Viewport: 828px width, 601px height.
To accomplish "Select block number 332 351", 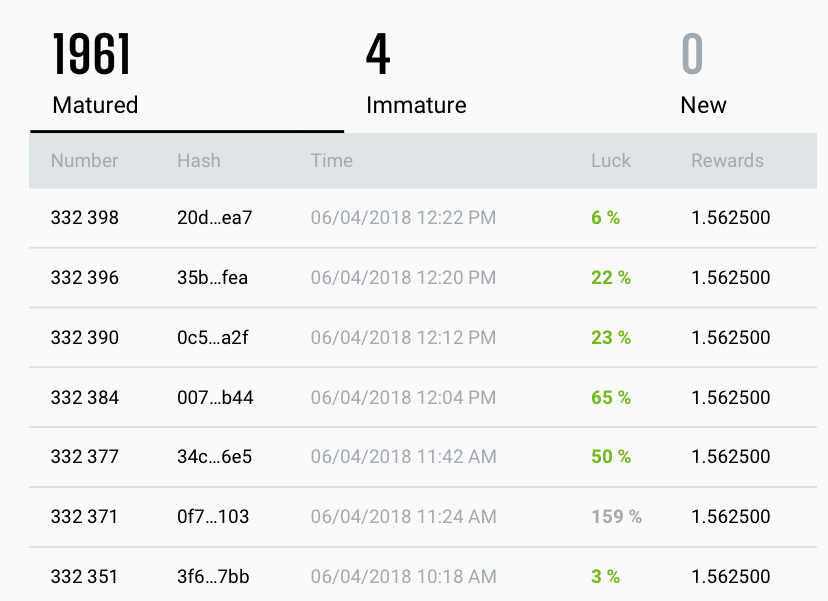I will (x=85, y=577).
